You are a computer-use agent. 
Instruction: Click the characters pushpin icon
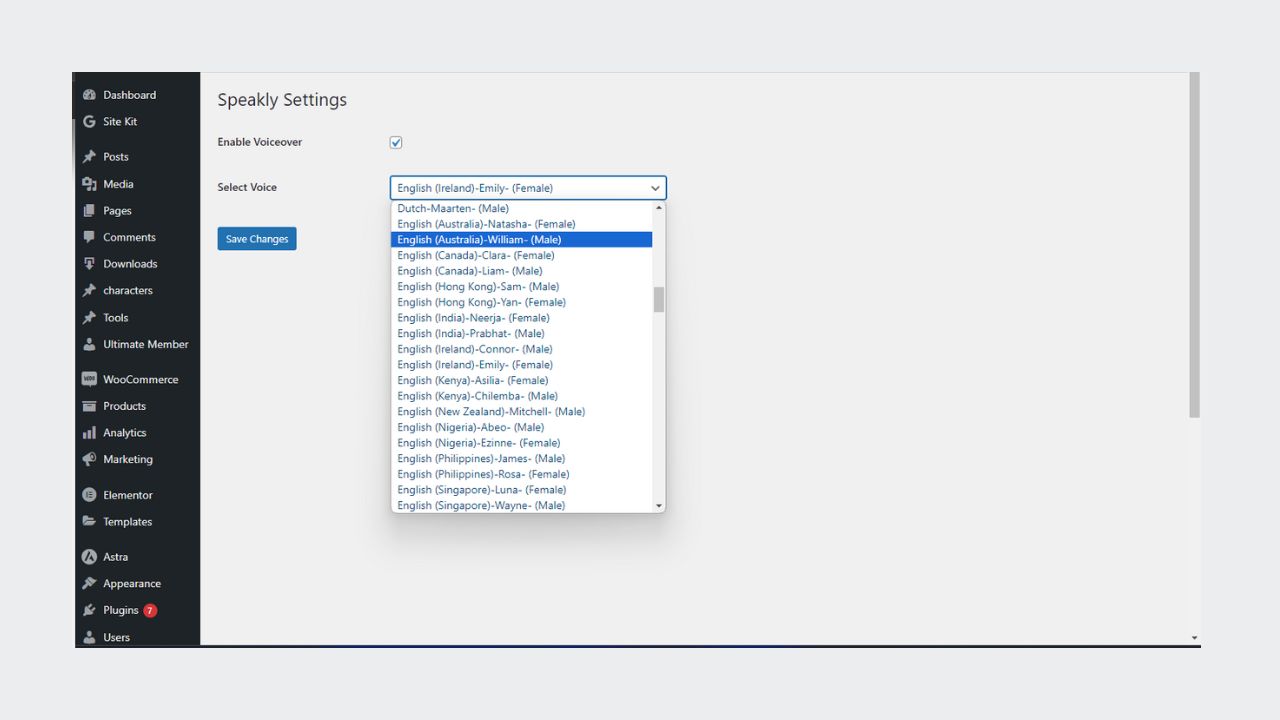point(89,291)
